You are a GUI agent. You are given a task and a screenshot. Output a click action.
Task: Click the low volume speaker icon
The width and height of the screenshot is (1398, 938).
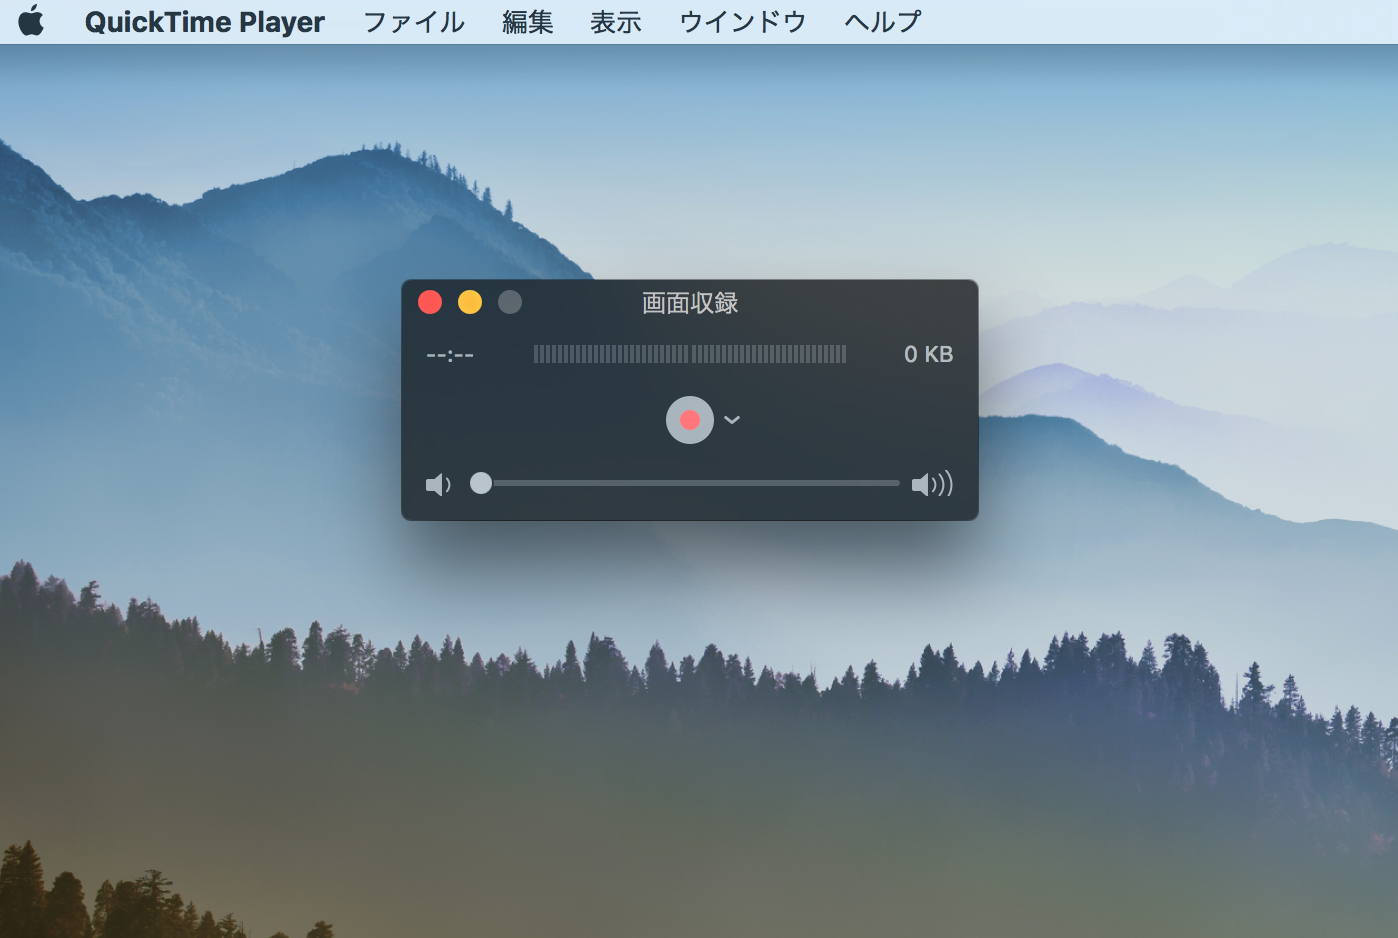438,484
